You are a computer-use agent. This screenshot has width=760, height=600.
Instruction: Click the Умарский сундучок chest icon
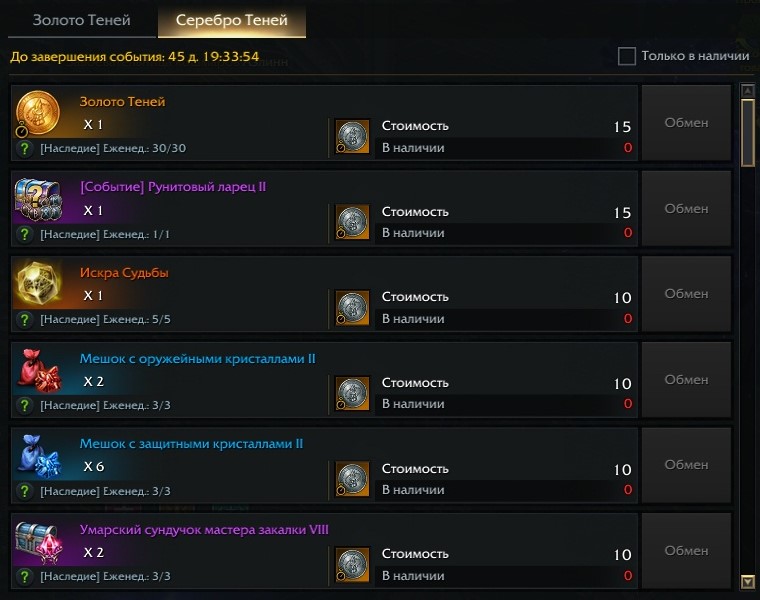[37, 541]
